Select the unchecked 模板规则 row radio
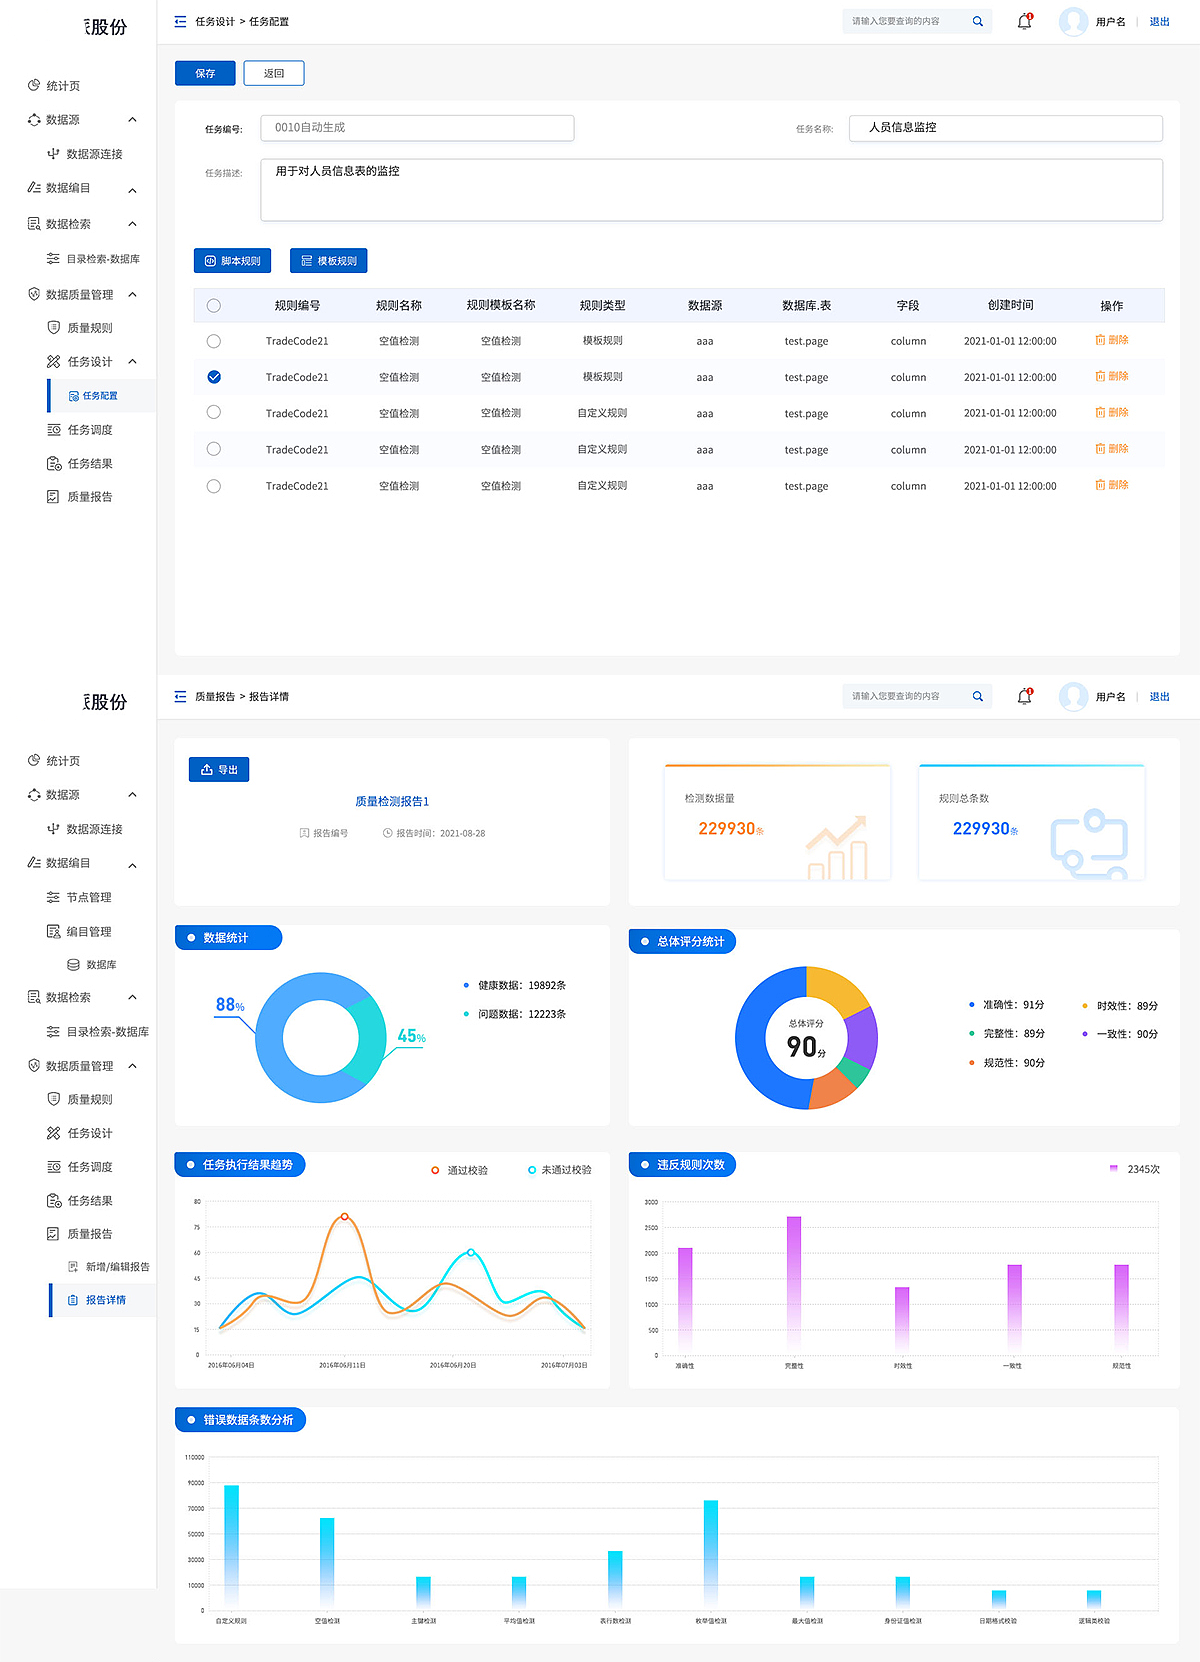1200x1662 pixels. (213, 341)
